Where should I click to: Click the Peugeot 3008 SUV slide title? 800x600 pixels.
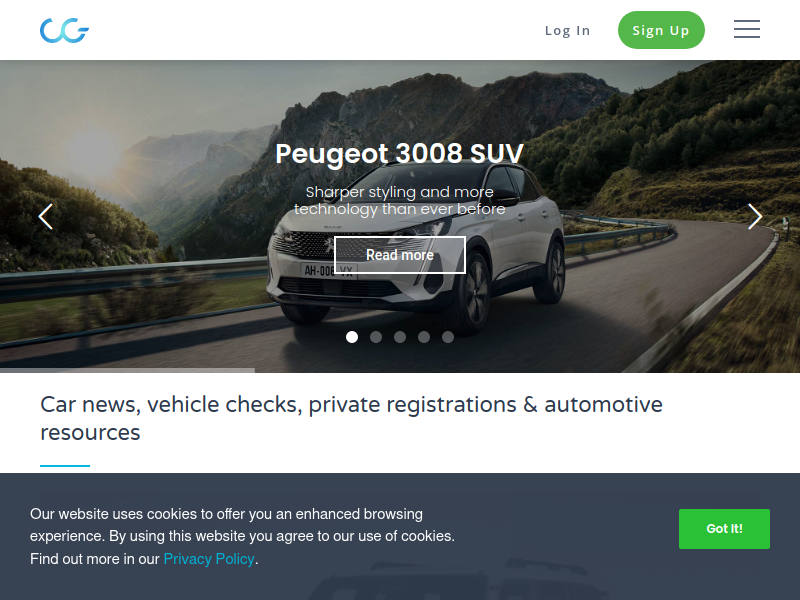pyautogui.click(x=399, y=153)
